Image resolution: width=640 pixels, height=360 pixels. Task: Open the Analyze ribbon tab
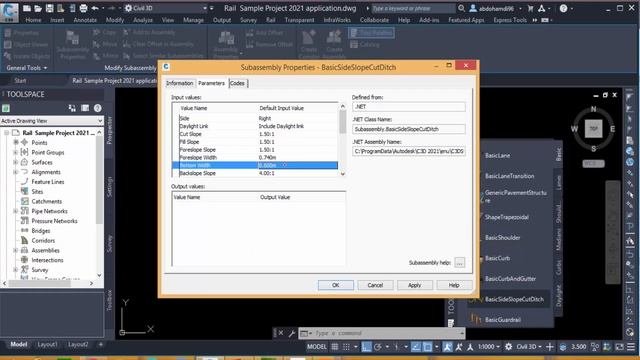click(x=143, y=20)
